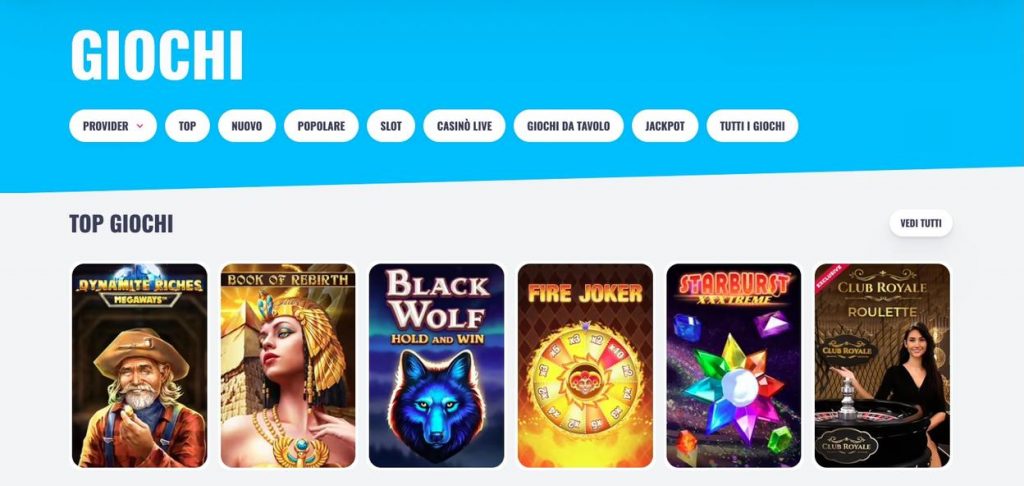
Task: Open the Provider dropdown filter
Action: (x=113, y=126)
